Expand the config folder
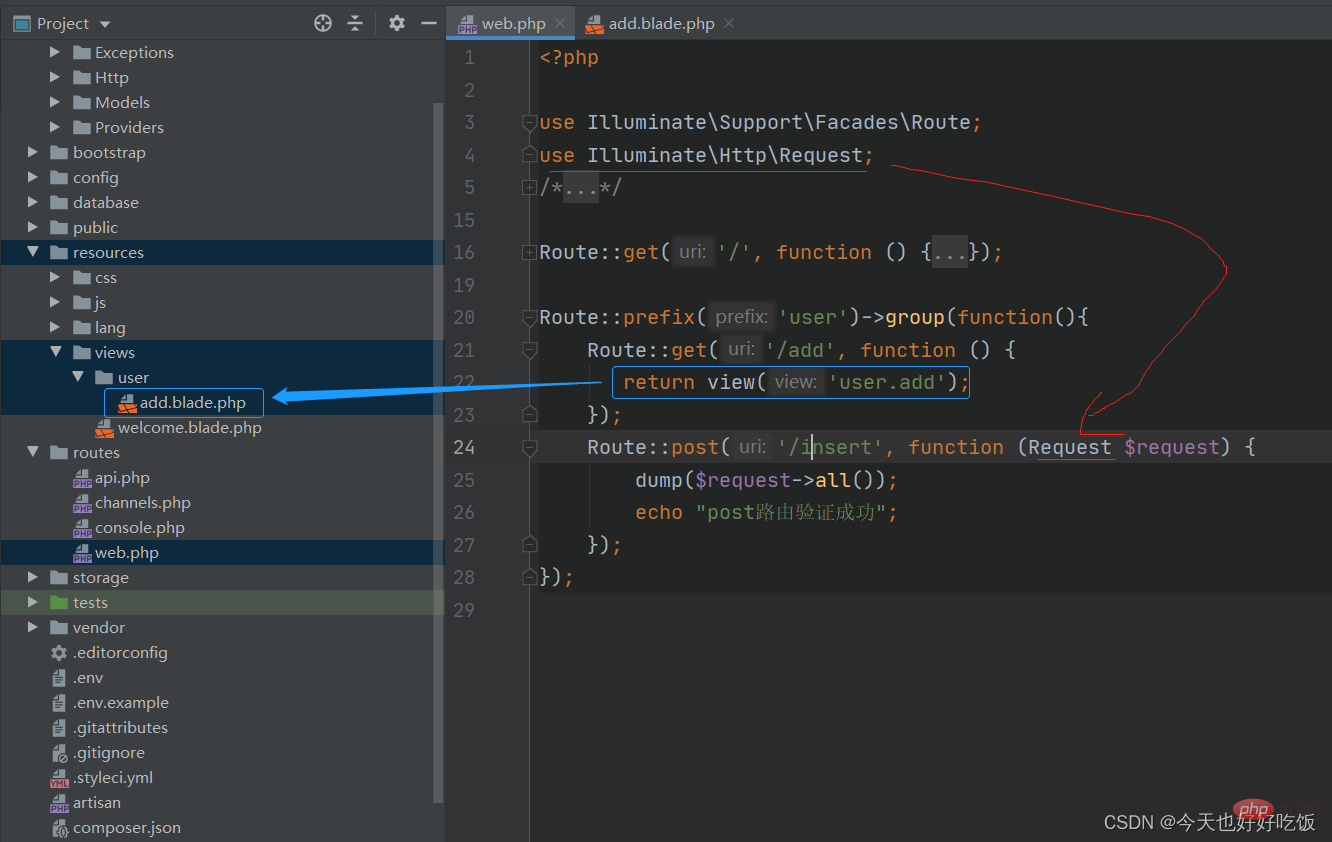The width and height of the screenshot is (1332, 842). (33, 177)
